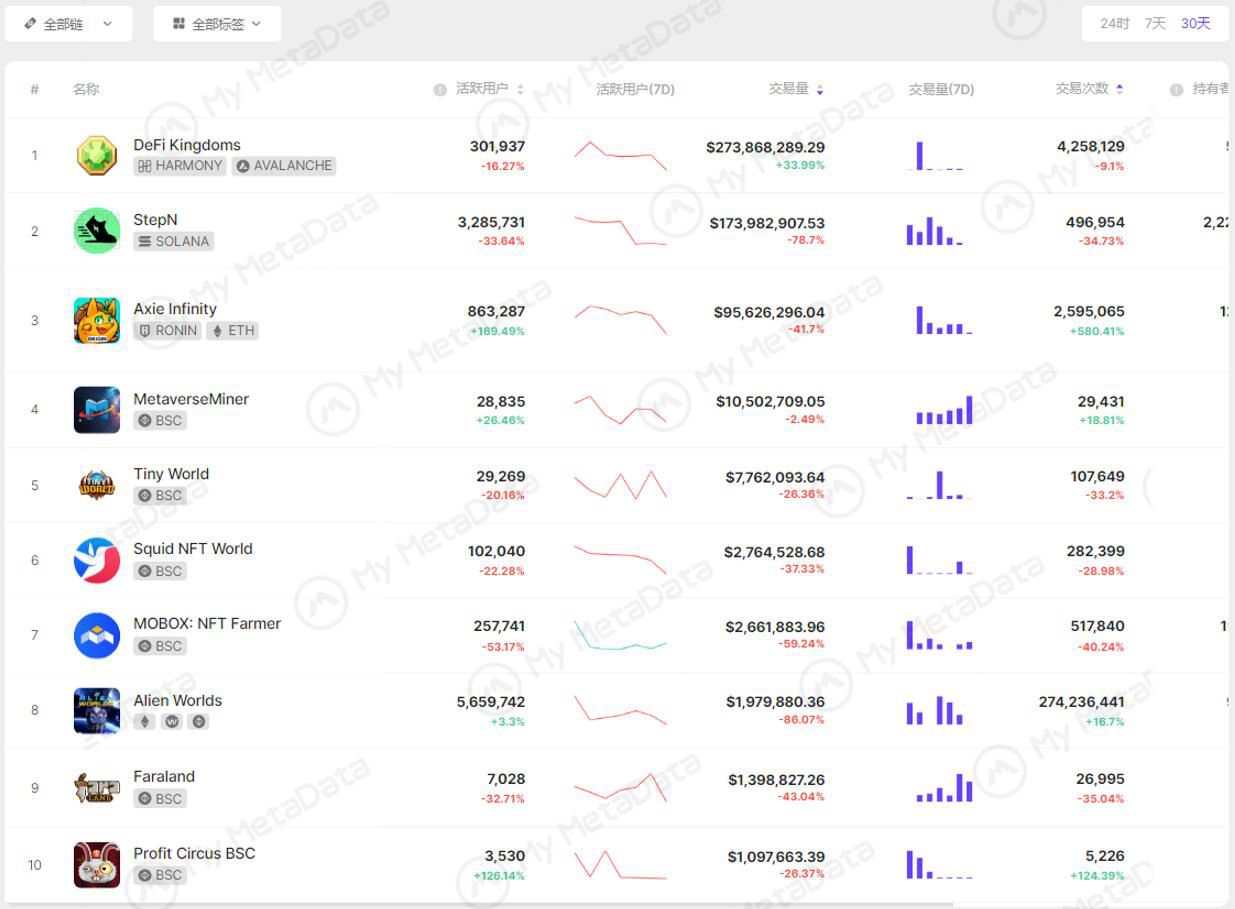Click the Alien Worlds game icon
The width and height of the screenshot is (1235, 909).
coord(97,711)
